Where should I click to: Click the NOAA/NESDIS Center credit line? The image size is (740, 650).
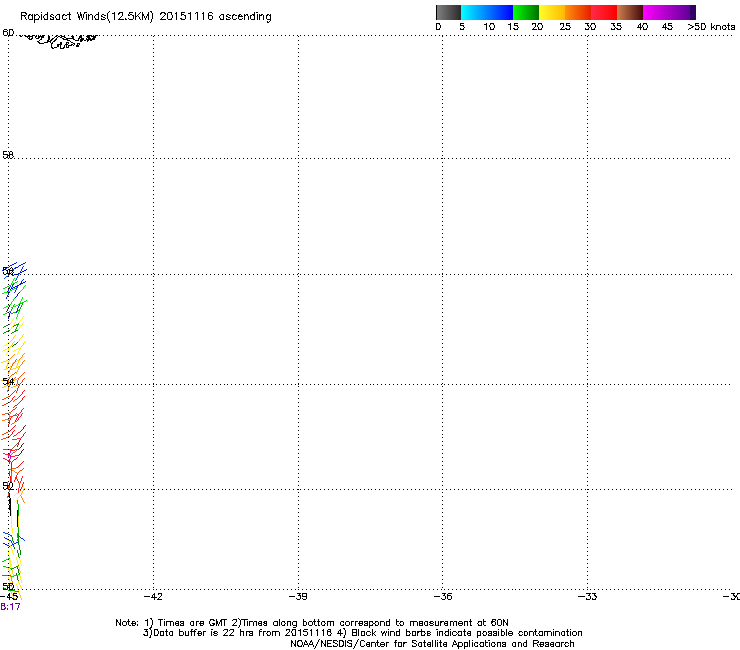point(432,644)
